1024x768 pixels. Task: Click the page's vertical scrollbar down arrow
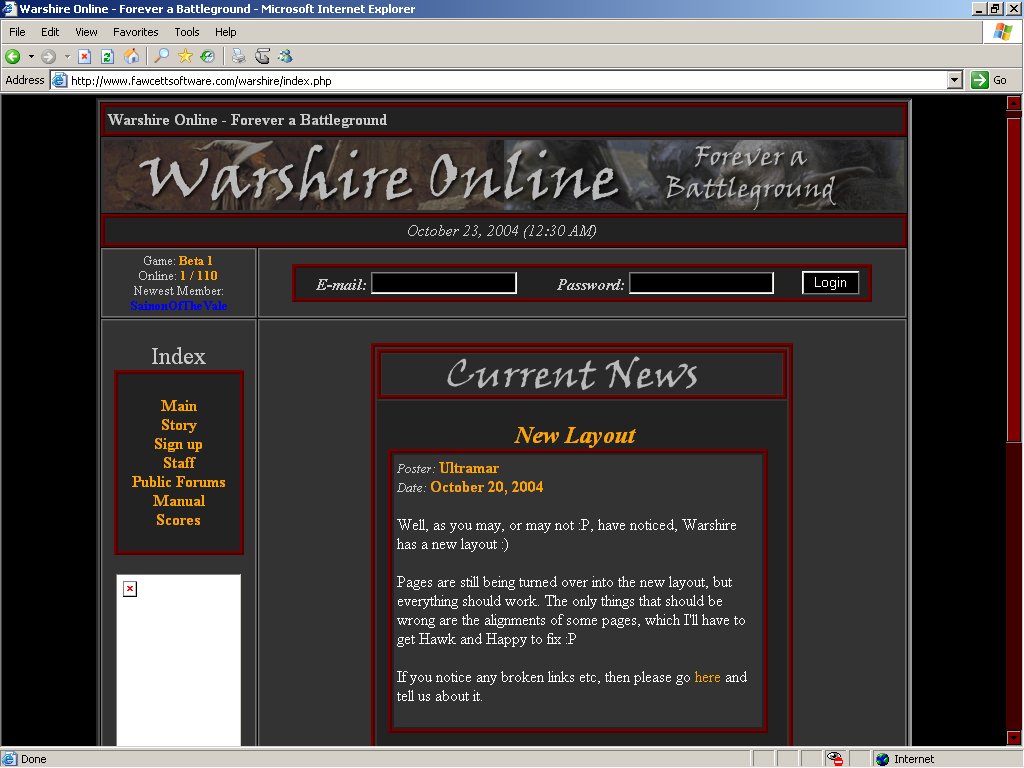[1014, 738]
